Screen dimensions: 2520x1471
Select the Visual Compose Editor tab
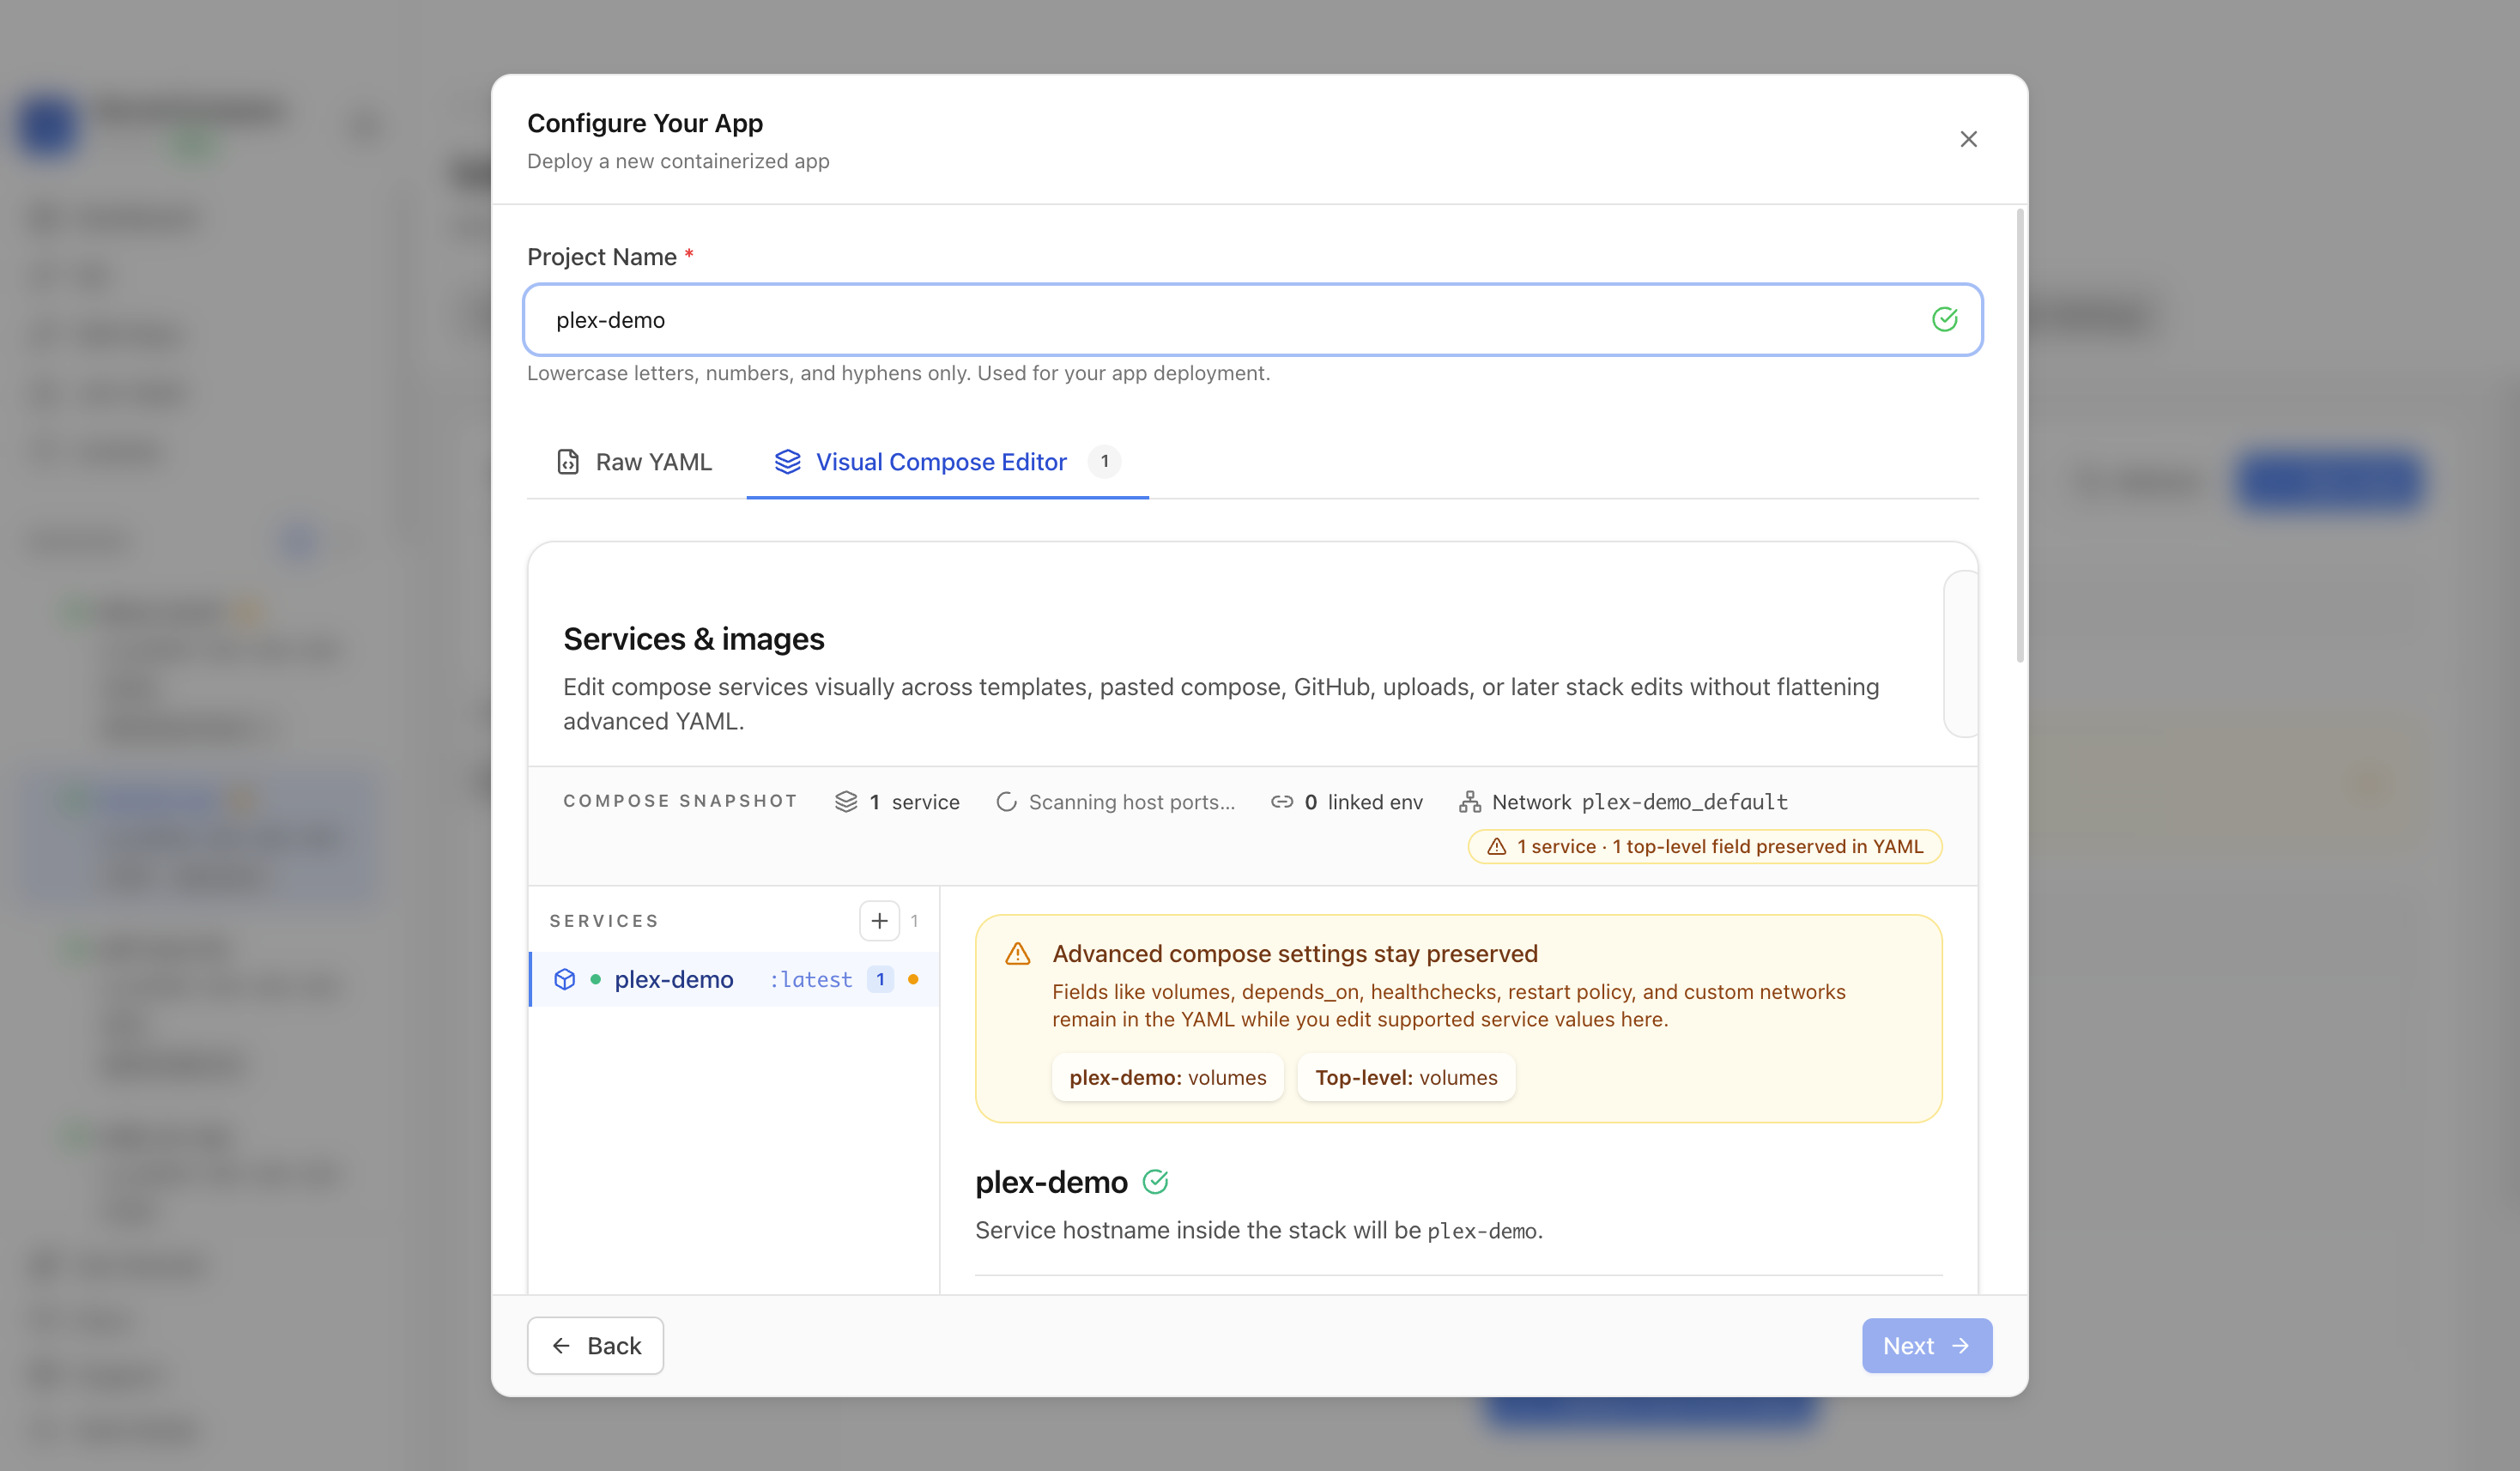point(947,462)
